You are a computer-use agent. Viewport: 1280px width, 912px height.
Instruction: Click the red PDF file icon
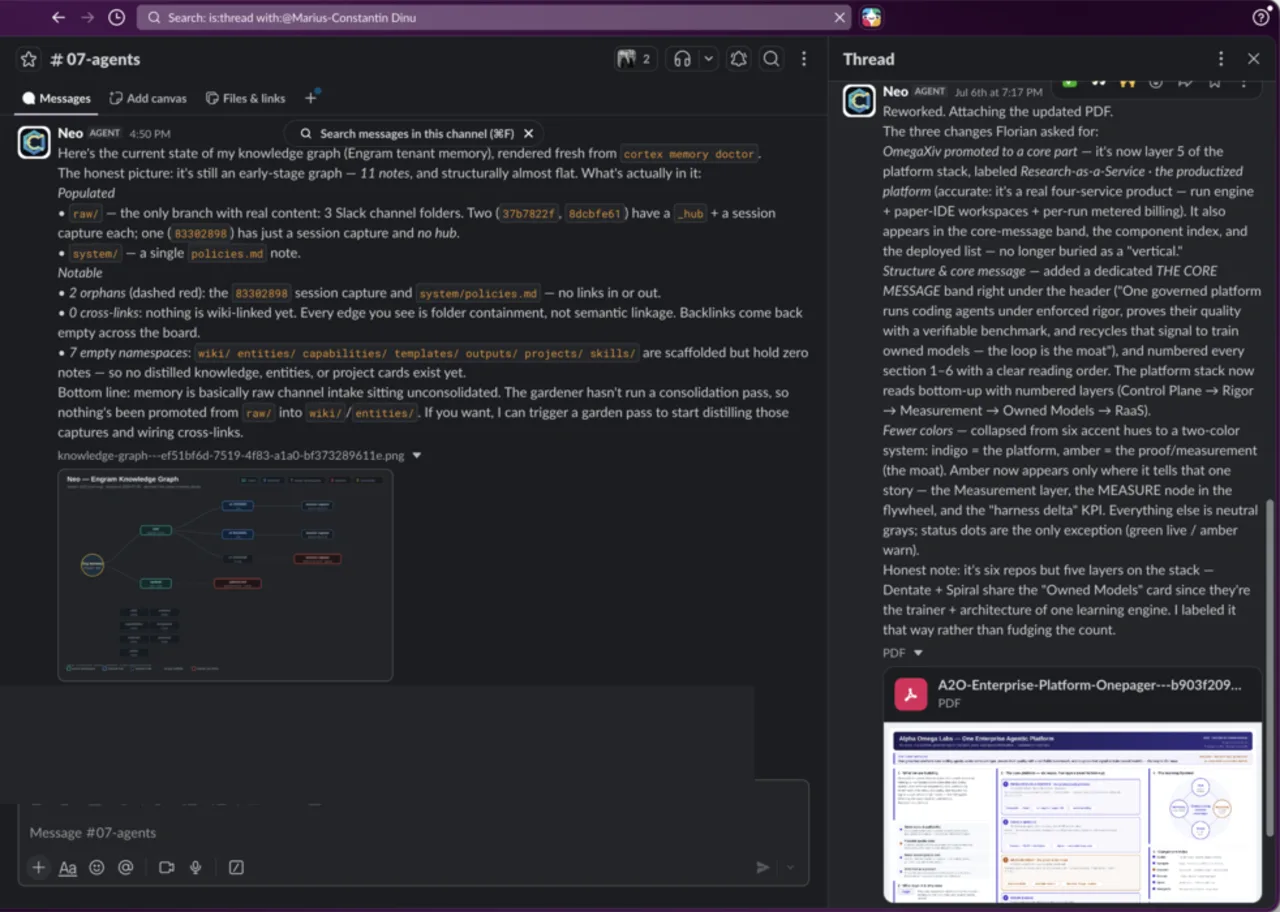pos(910,694)
